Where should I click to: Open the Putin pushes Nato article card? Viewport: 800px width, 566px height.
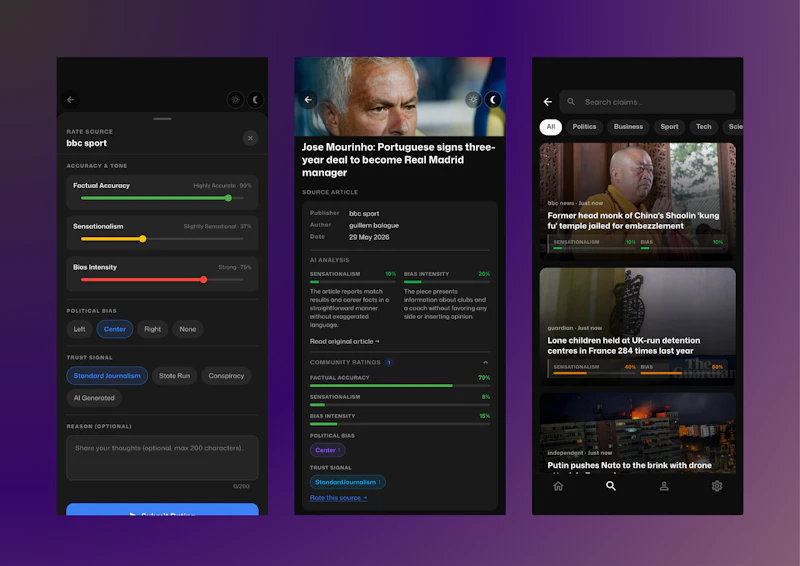(x=638, y=433)
